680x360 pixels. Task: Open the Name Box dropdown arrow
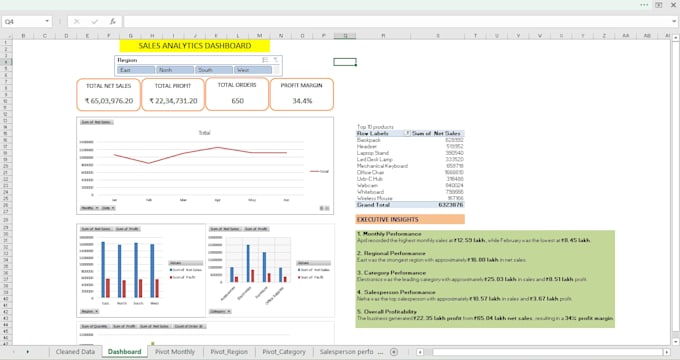pyautogui.click(x=47, y=21)
